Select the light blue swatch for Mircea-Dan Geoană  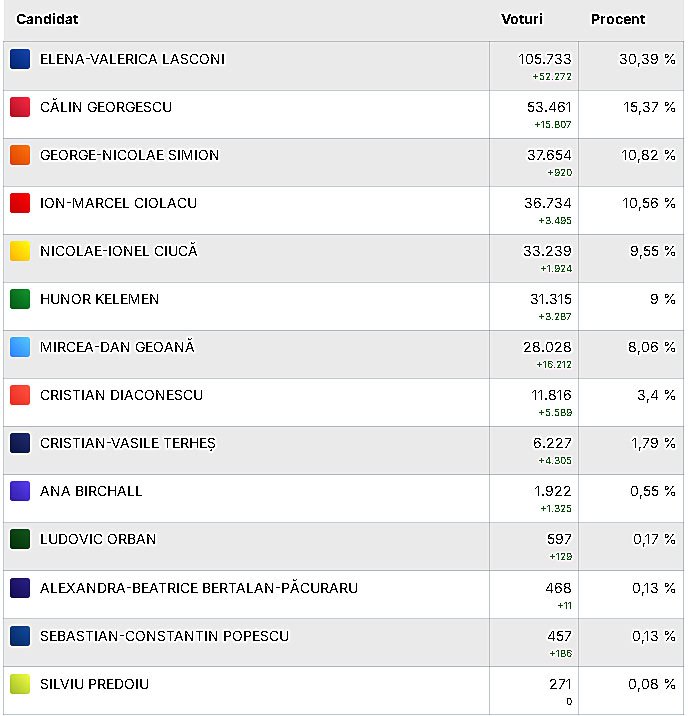coord(20,347)
